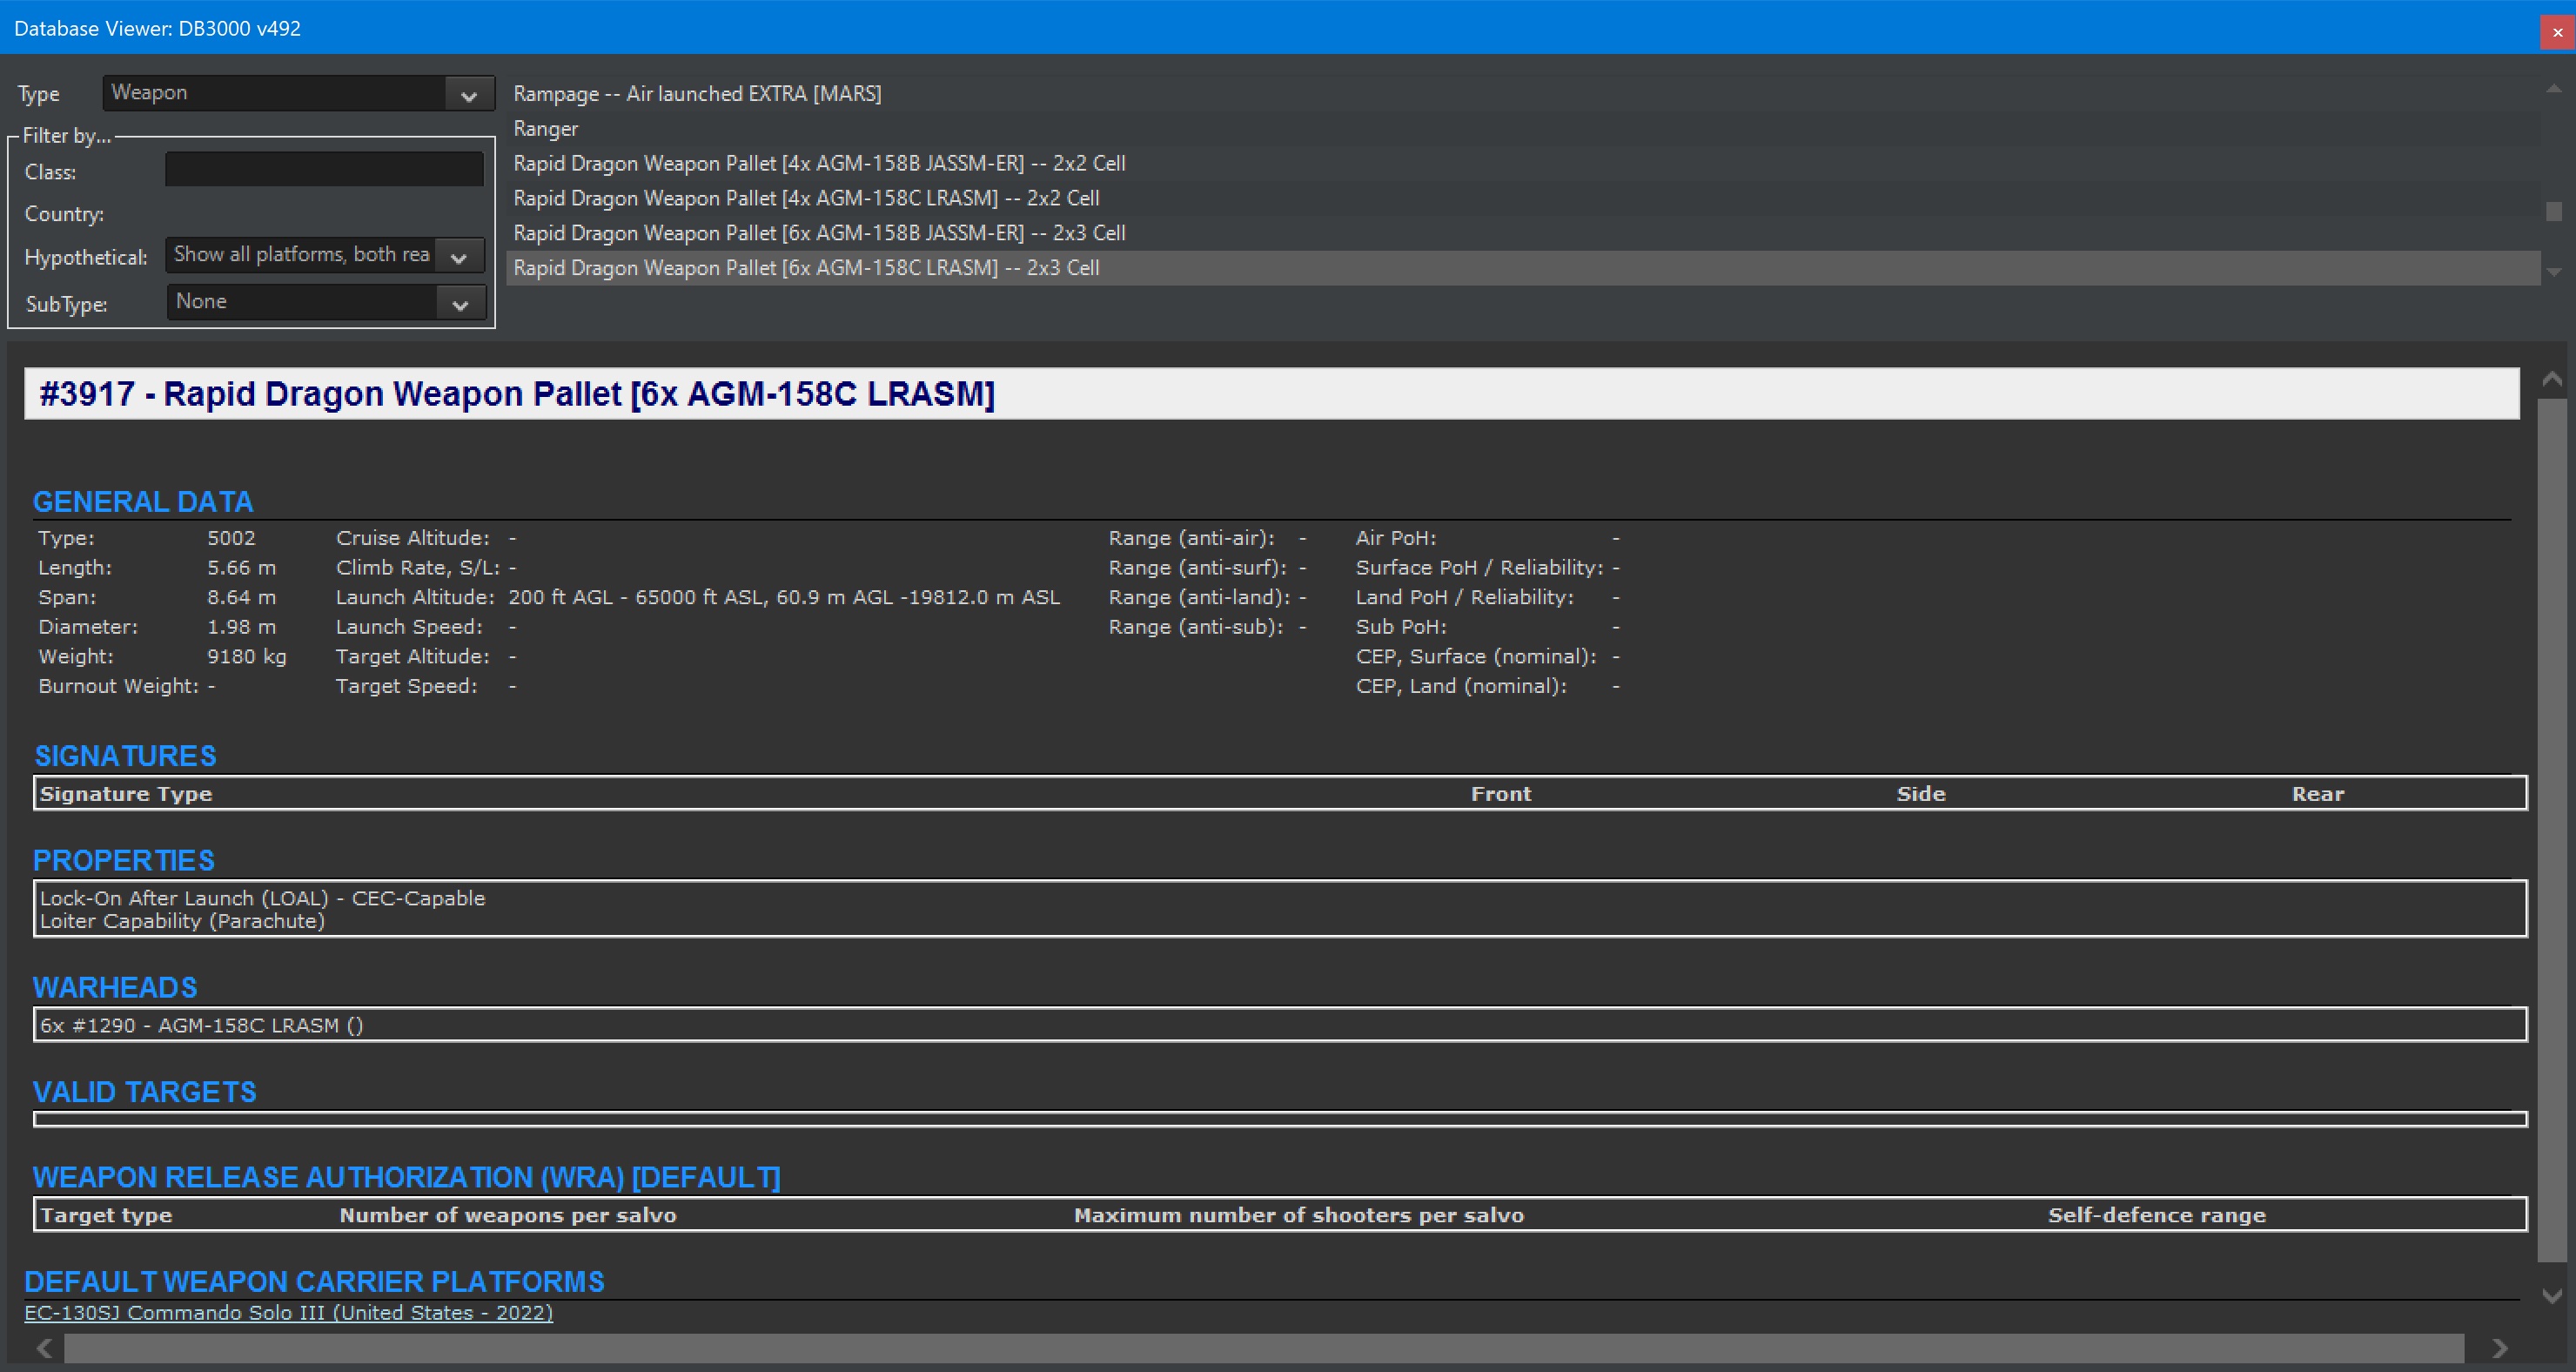Click the horizontal scrollbar thumb
This screenshot has width=2576, height=1372.
click(1264, 1348)
